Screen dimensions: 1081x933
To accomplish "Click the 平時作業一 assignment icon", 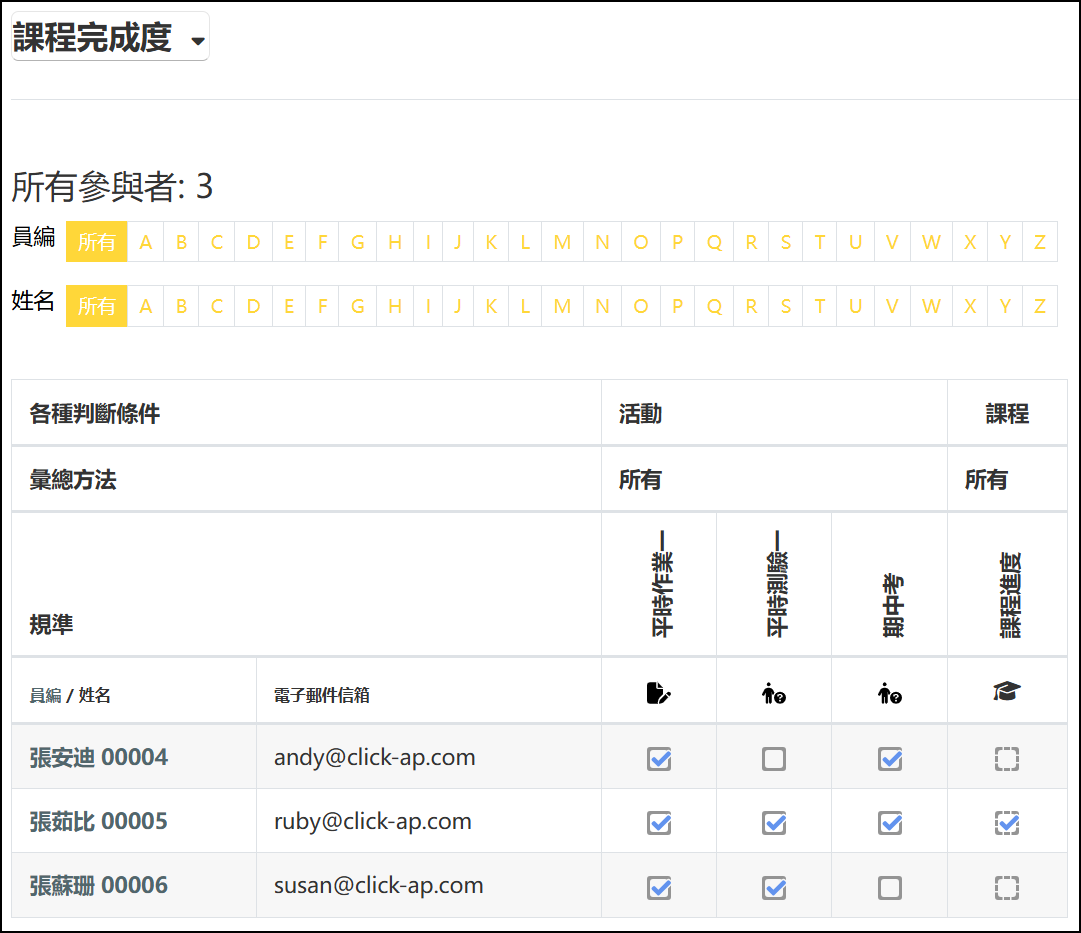I will (x=658, y=693).
